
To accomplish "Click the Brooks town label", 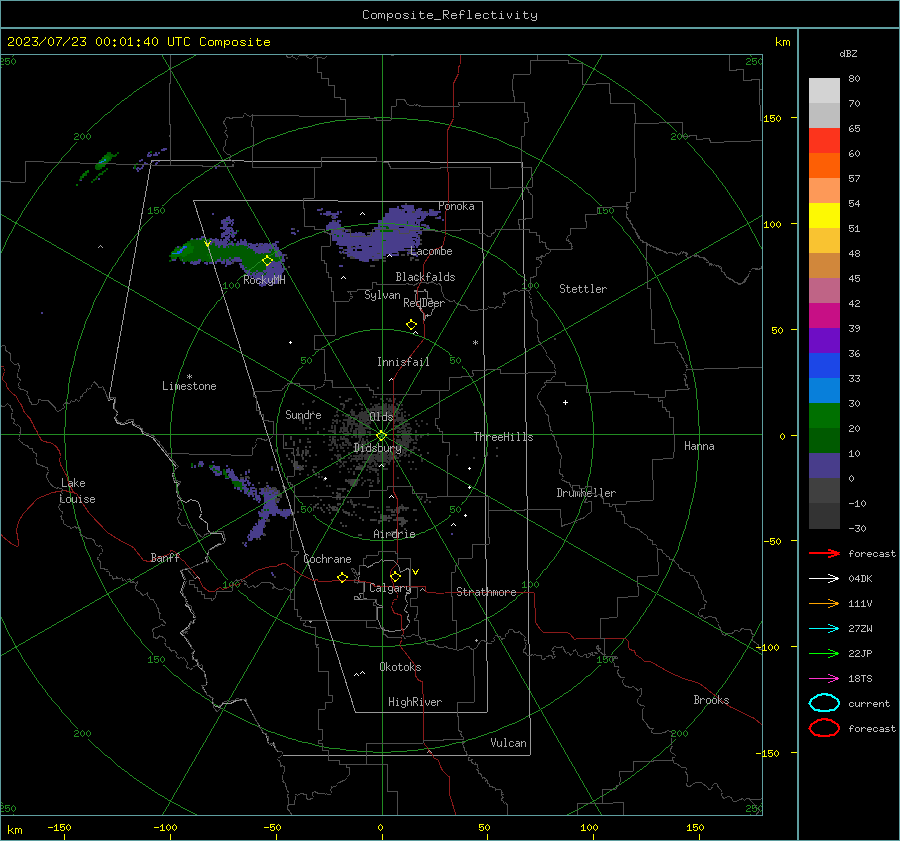I will (711, 700).
